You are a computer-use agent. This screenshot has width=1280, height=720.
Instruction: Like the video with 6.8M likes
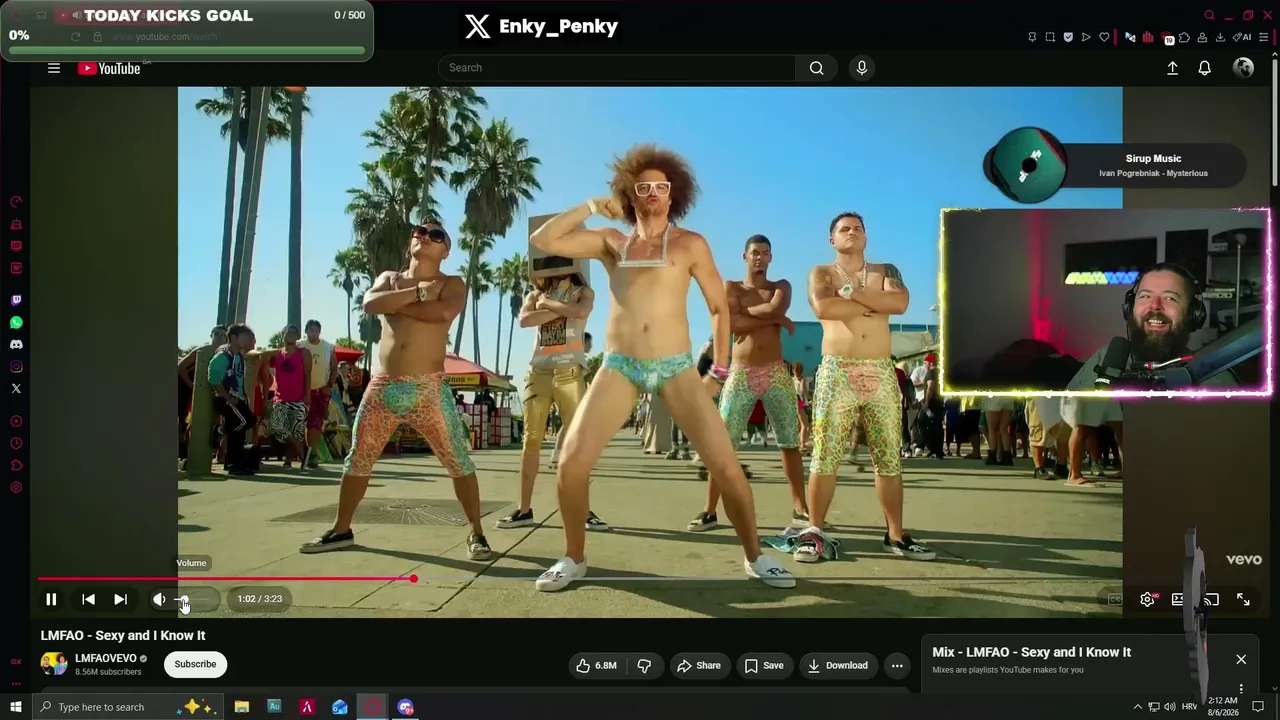point(595,665)
